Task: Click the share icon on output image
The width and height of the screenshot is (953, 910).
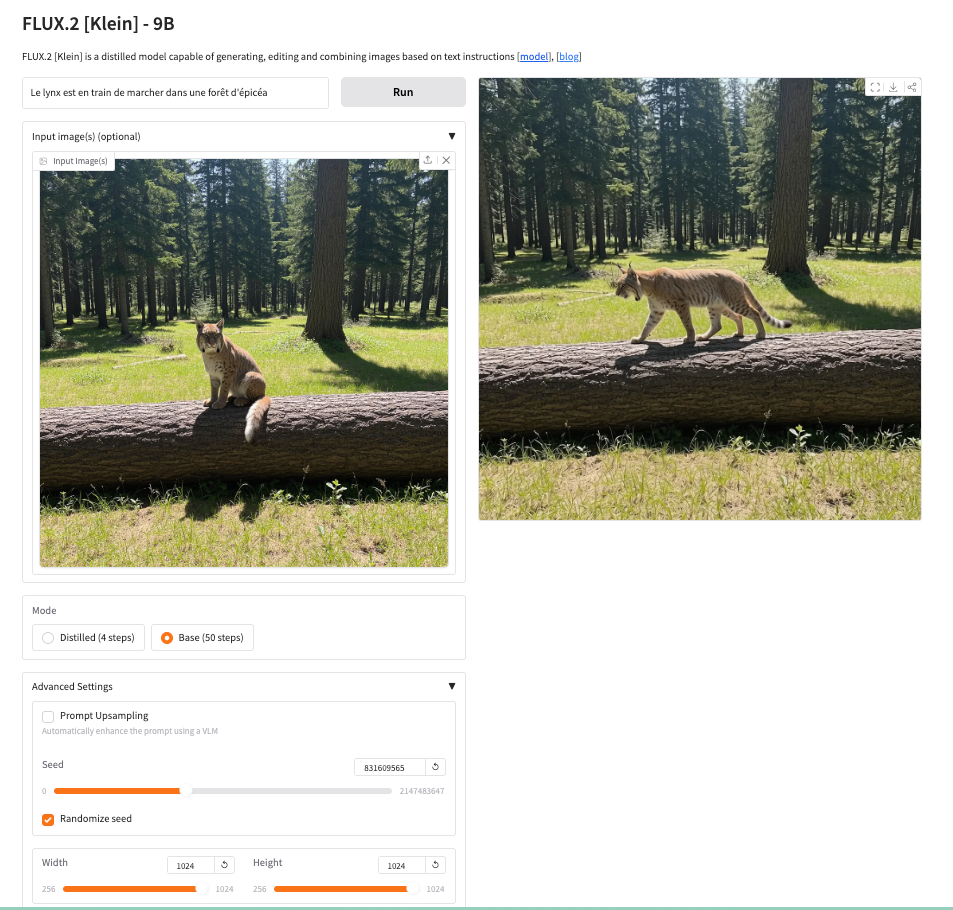Action: point(911,88)
